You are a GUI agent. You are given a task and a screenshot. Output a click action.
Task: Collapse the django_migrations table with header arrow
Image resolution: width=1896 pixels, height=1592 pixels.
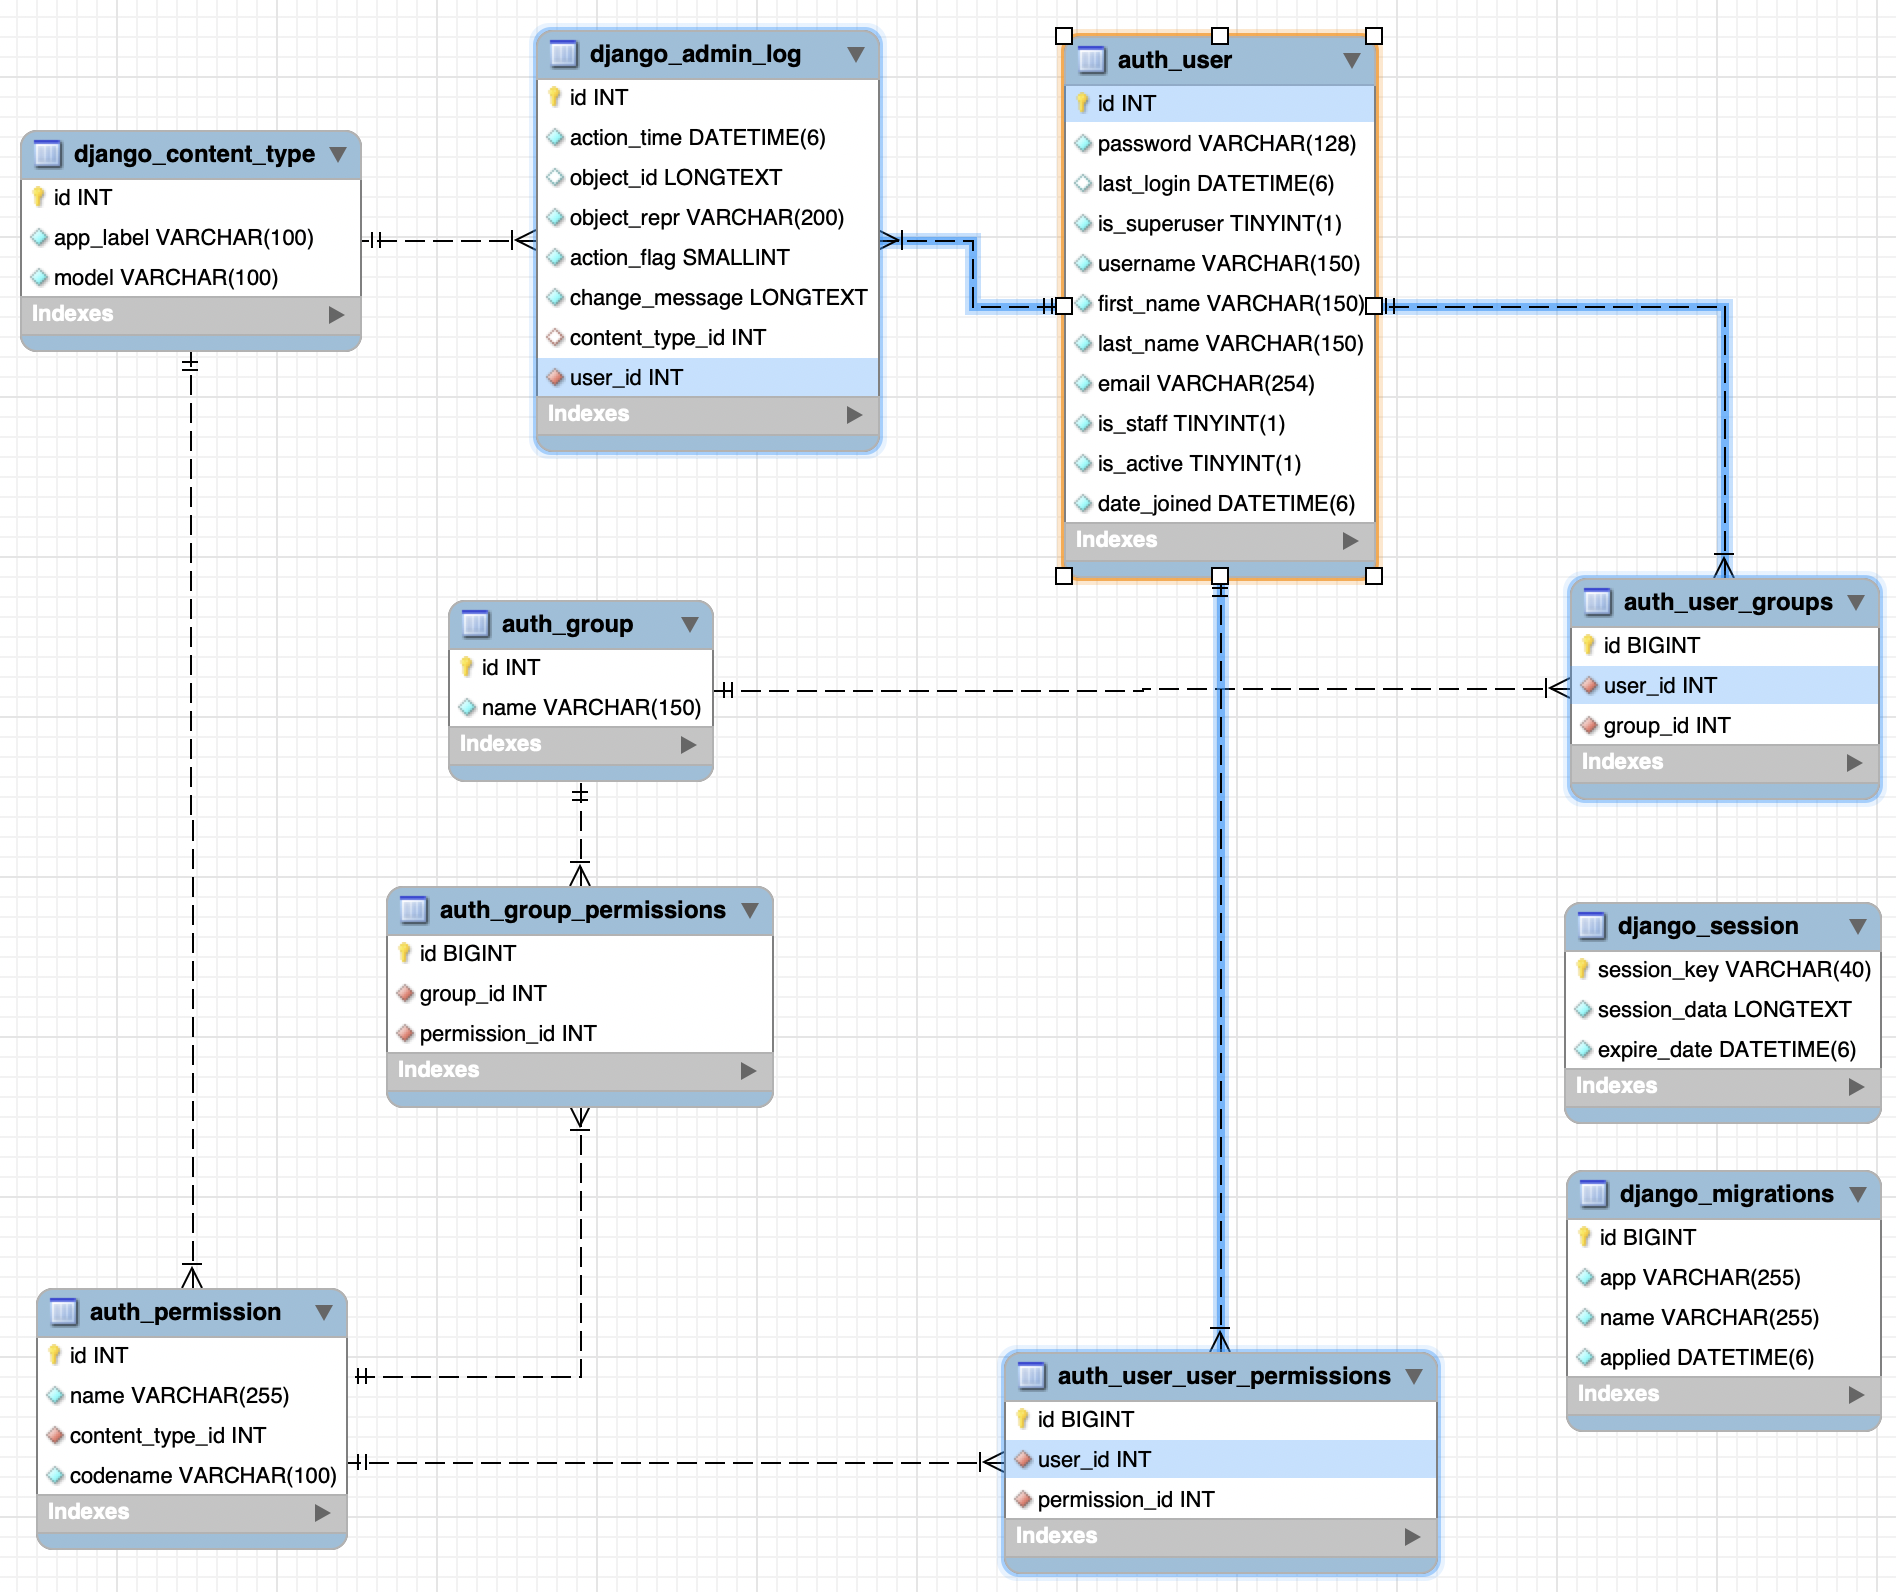(1858, 1194)
